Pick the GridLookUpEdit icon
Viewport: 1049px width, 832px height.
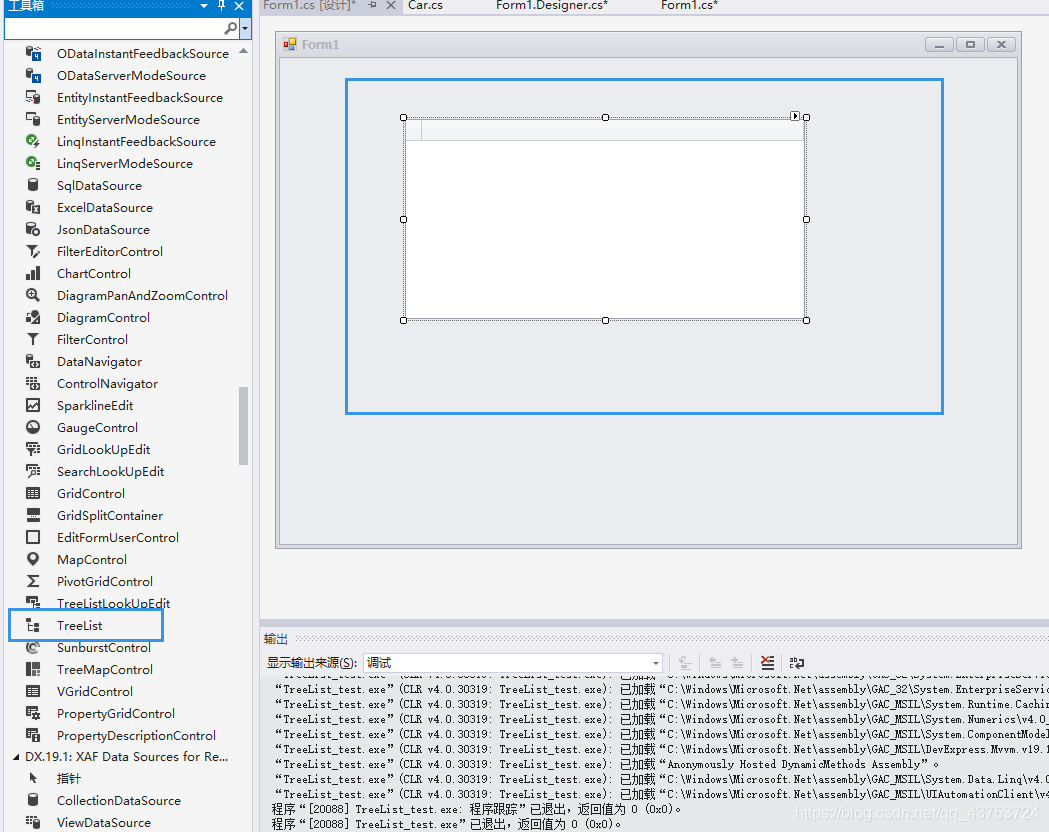[x=33, y=449]
